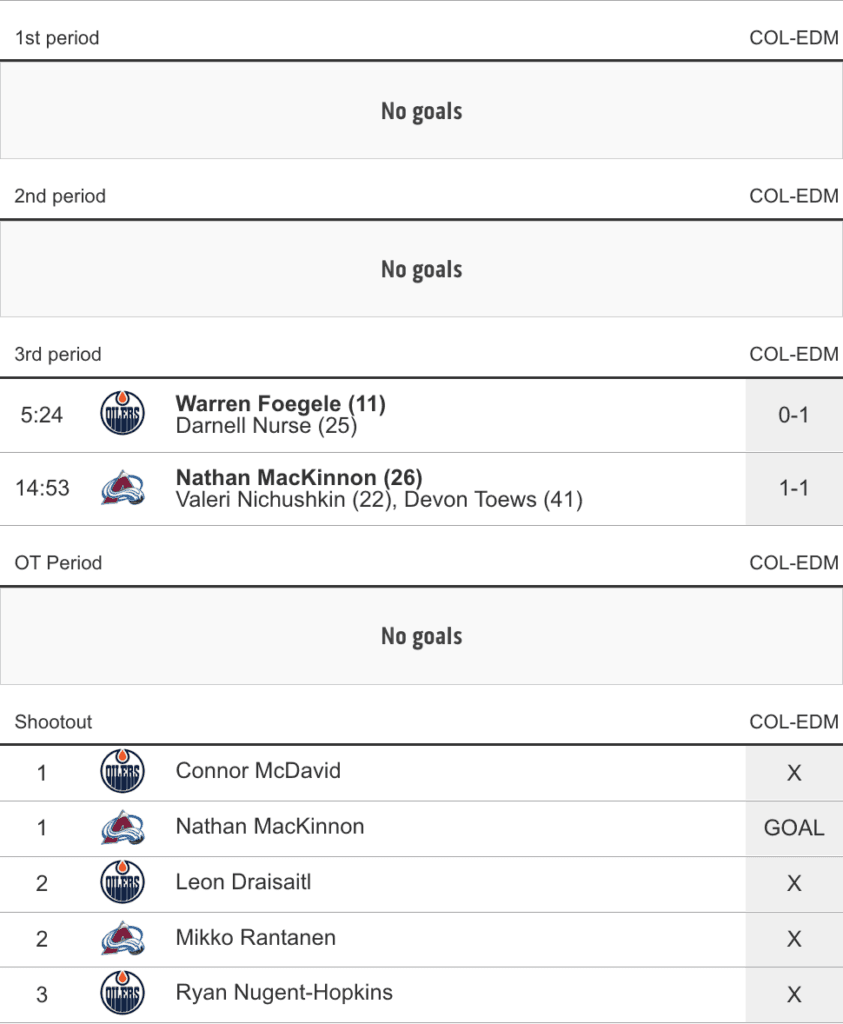
Task: Click the Avalanche logo beside Mikko Rantanen
Action: 122,939
